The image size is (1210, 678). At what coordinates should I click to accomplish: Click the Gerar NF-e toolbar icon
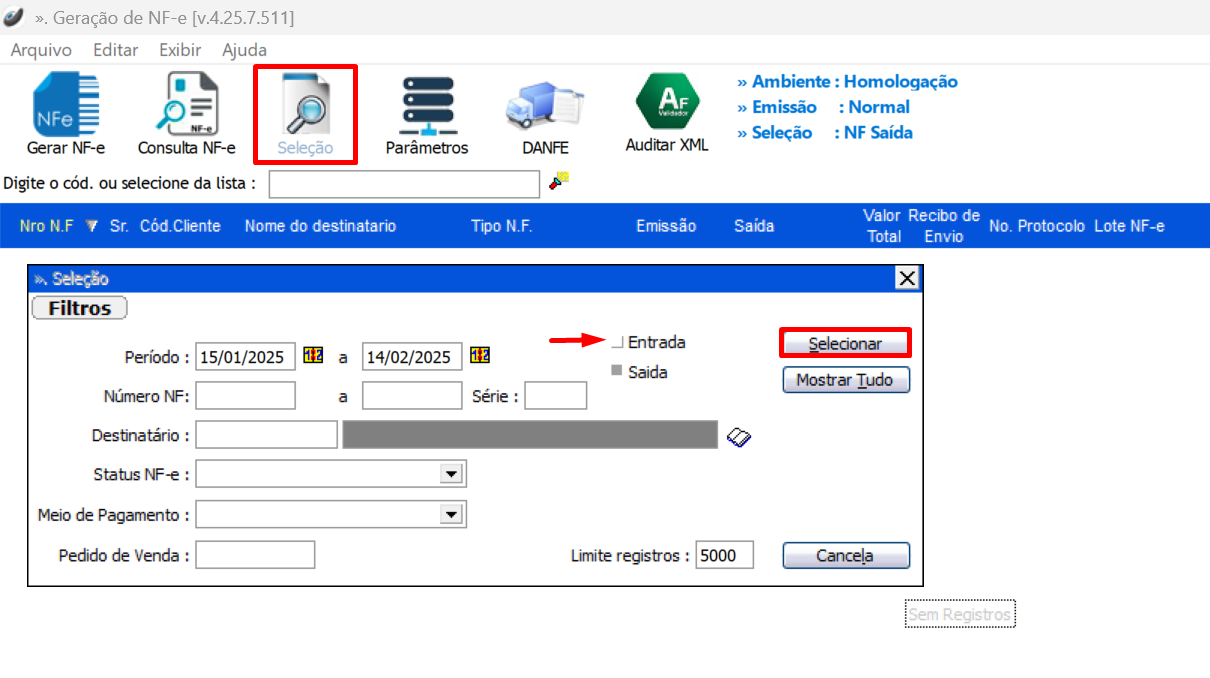pyautogui.click(x=66, y=106)
